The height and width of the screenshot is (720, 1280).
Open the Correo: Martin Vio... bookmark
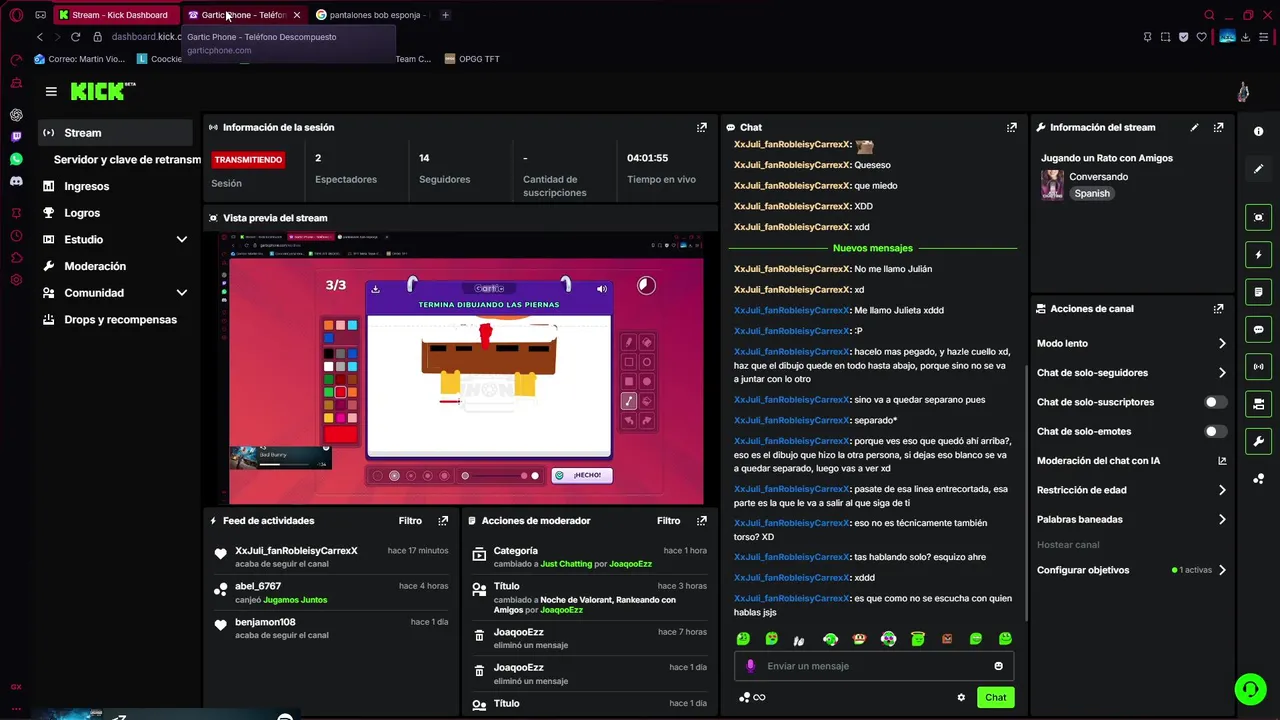coord(80,59)
